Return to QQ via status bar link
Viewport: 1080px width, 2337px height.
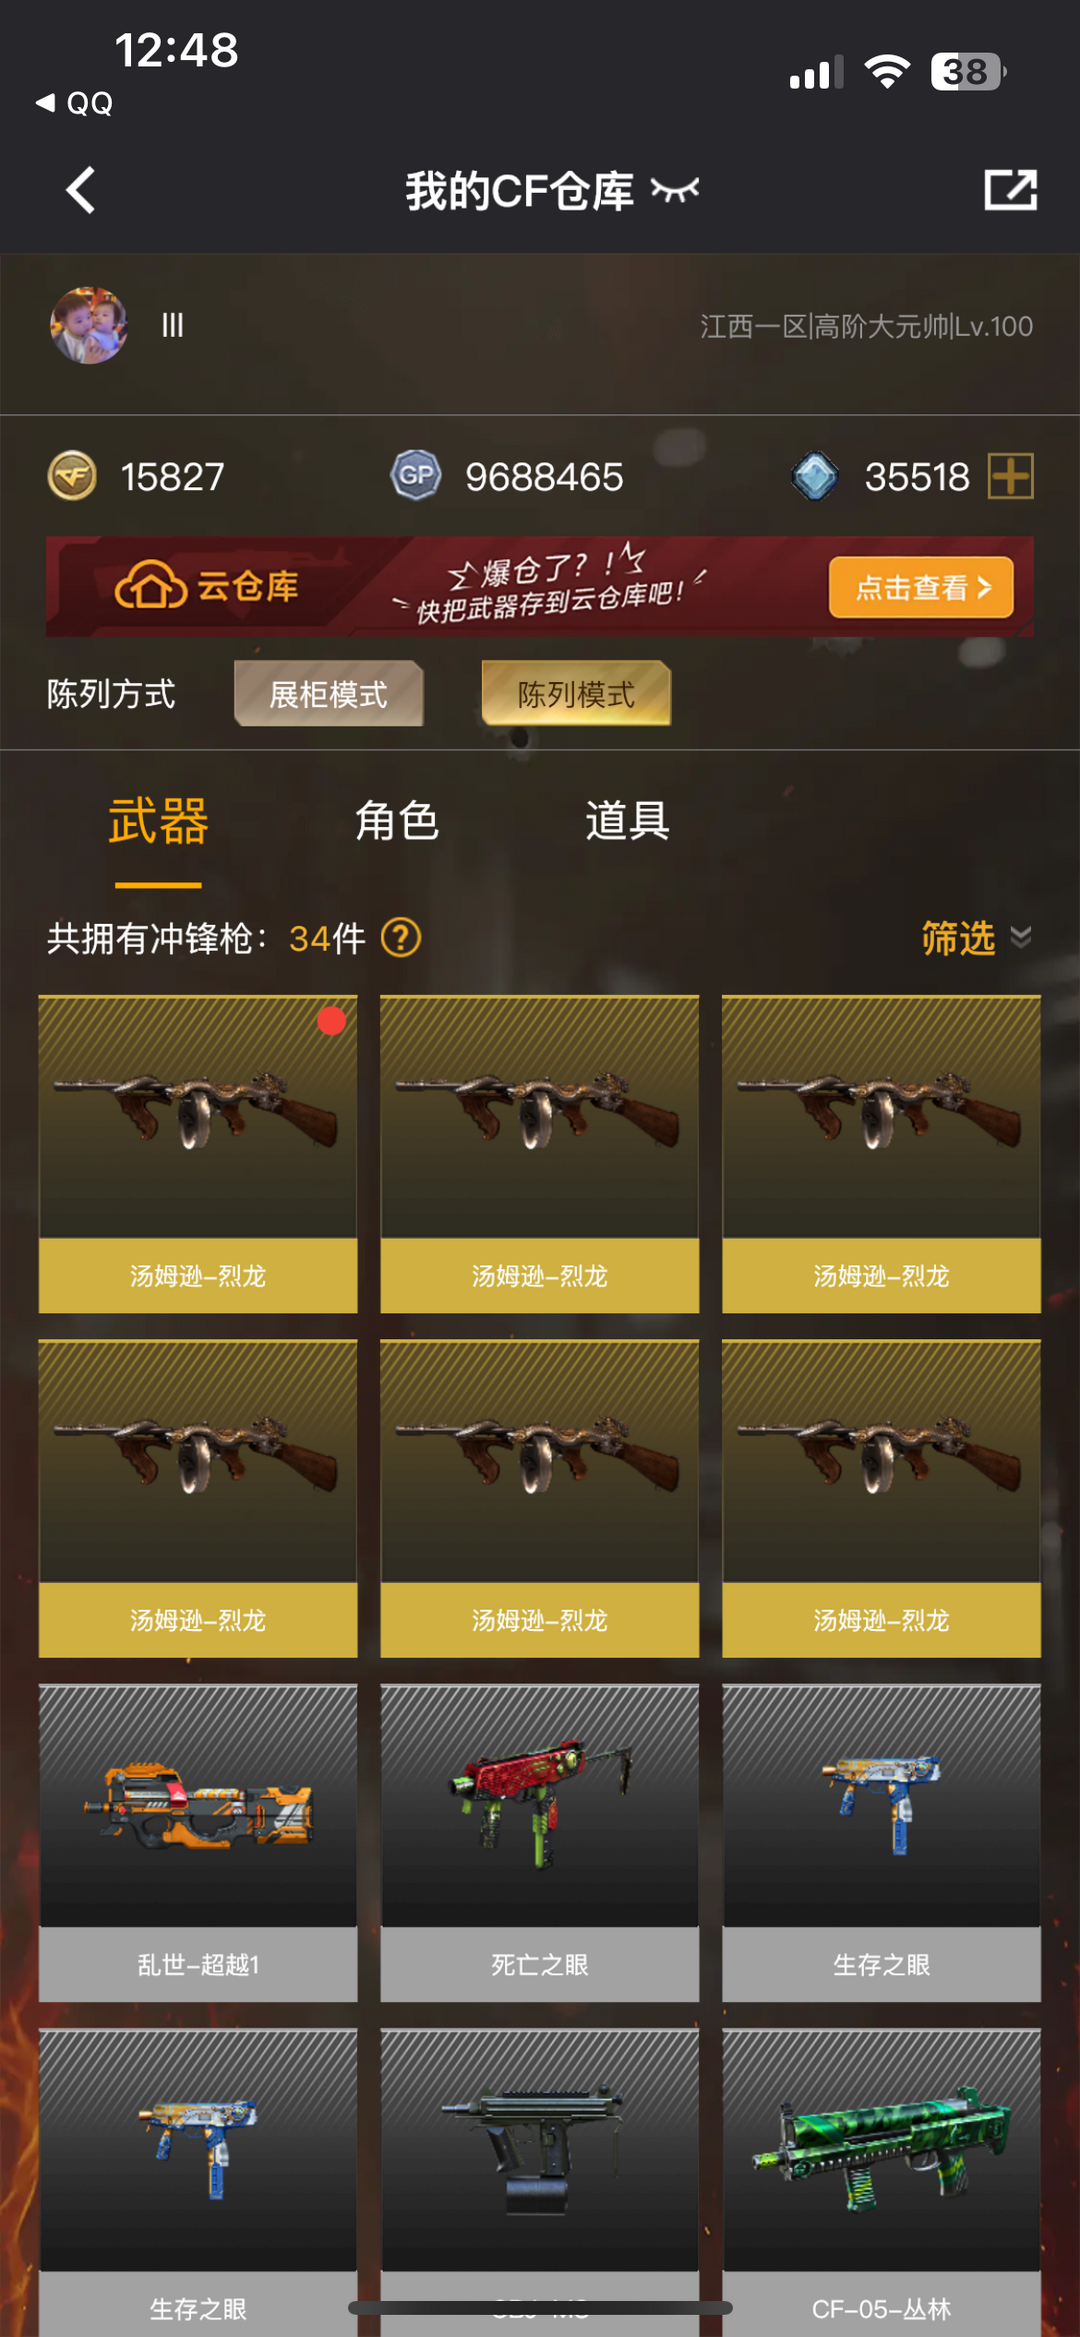pos(74,103)
